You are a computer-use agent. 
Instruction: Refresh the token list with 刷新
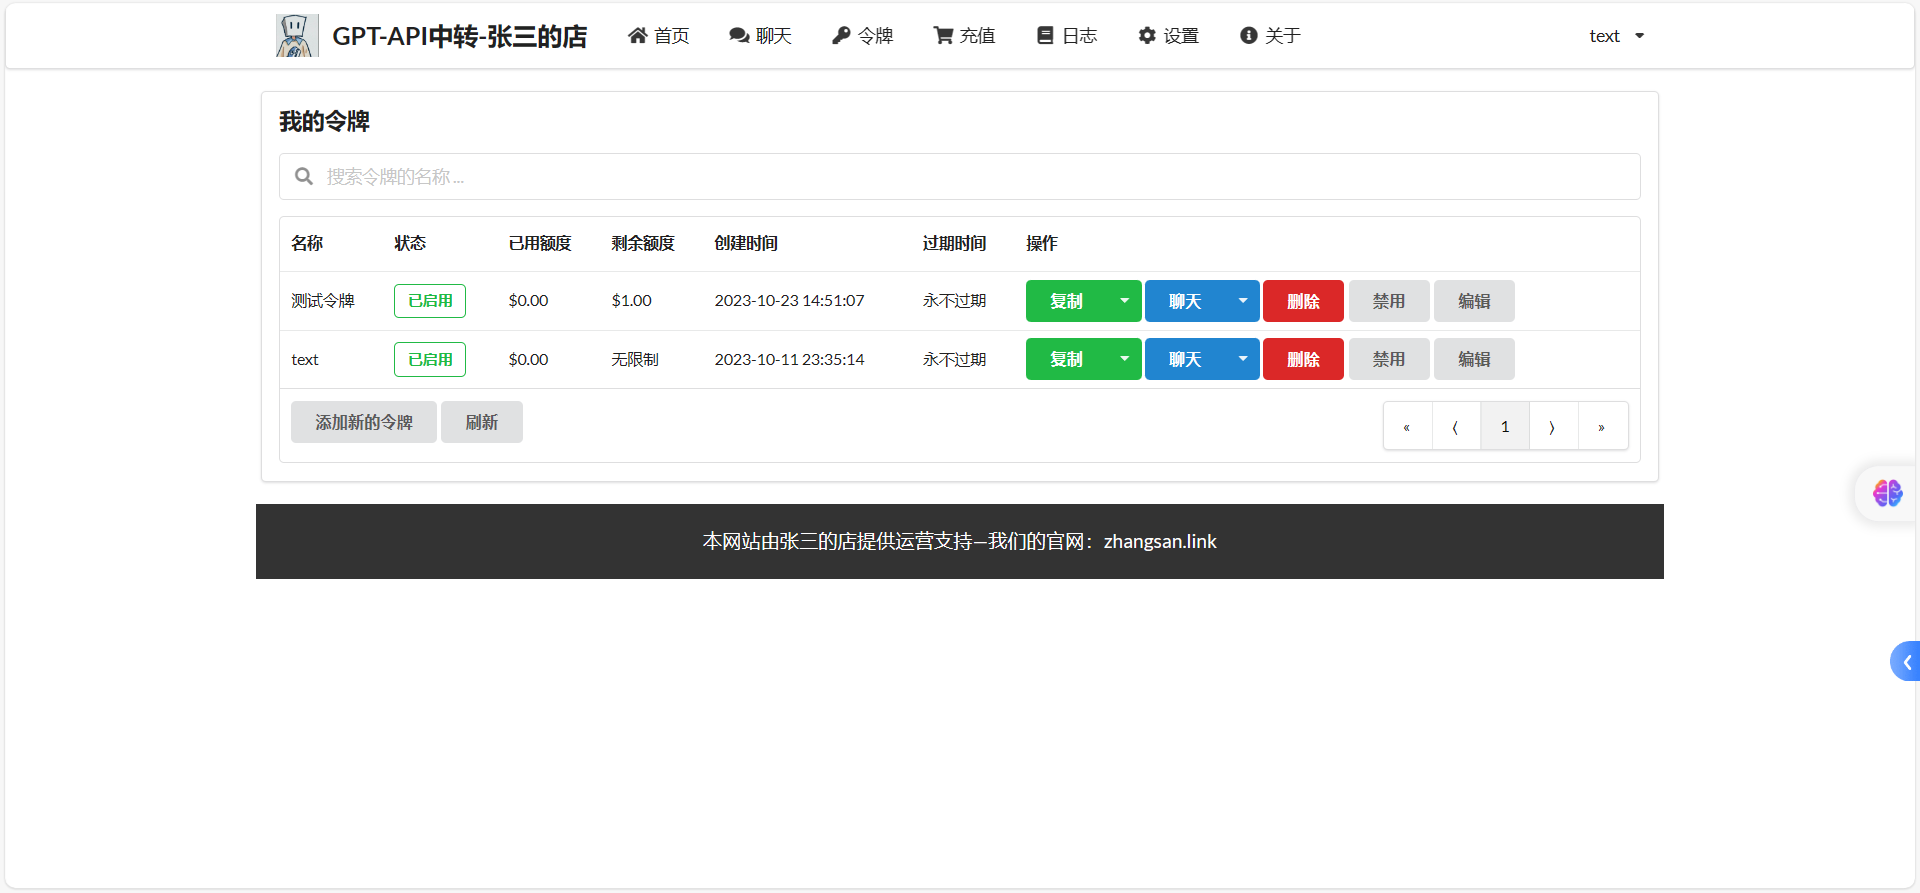click(x=482, y=422)
